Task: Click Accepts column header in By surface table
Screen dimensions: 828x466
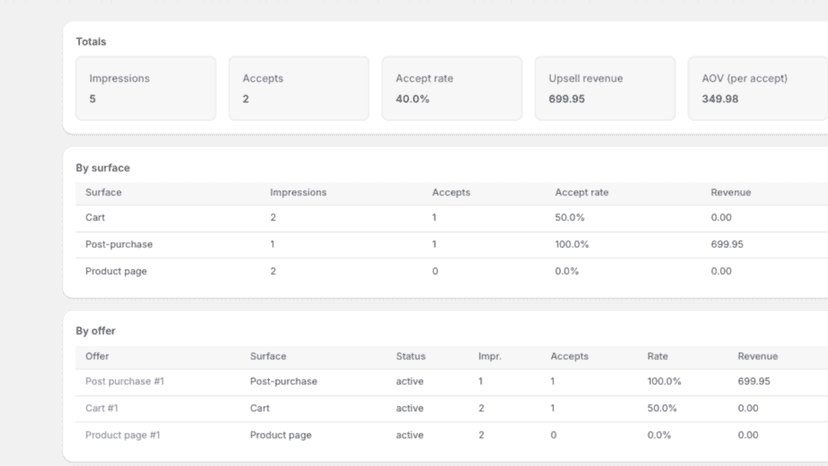Action: [451, 192]
